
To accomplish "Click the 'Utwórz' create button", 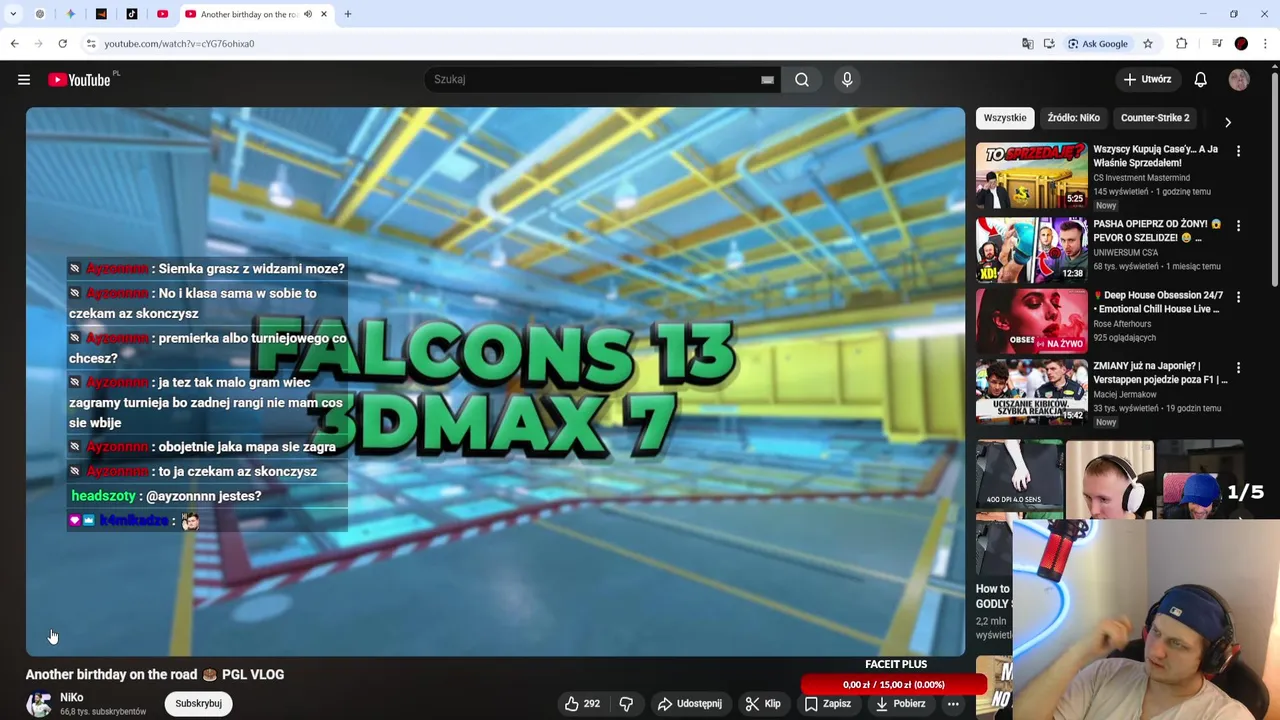I will (1147, 80).
